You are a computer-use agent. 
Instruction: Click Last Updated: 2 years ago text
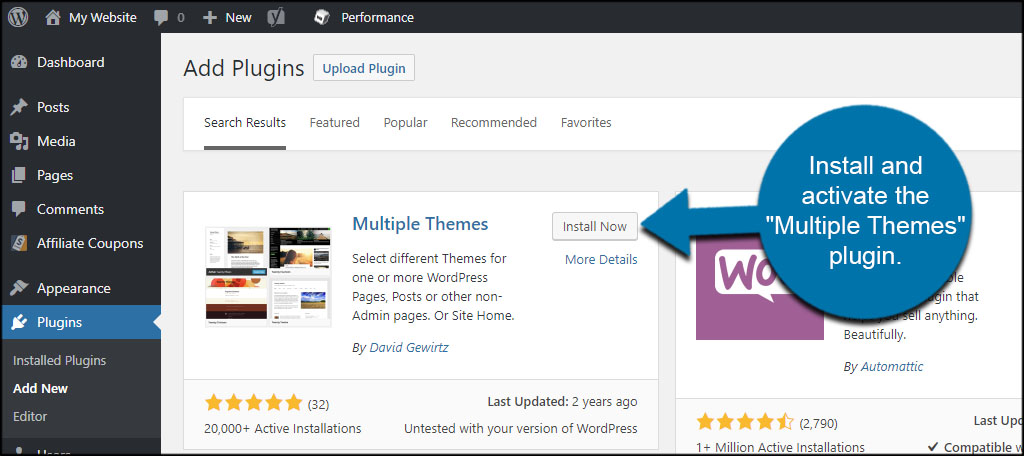(562, 402)
